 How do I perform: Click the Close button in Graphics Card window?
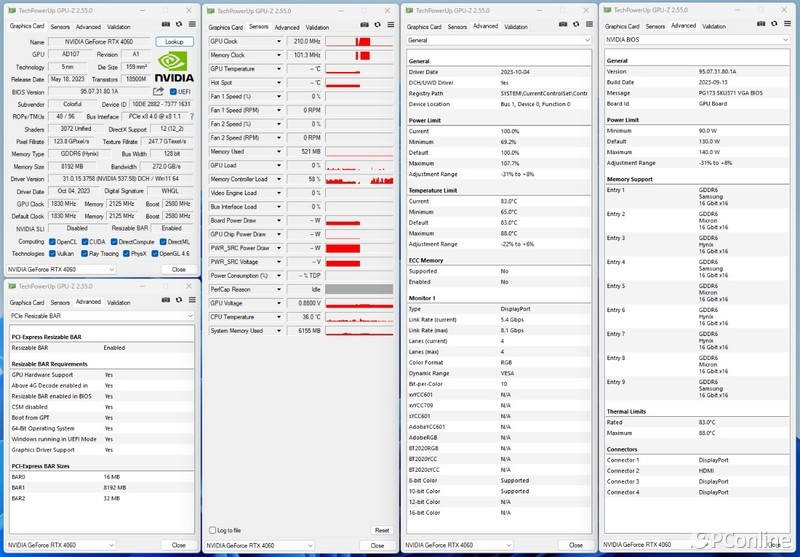click(x=179, y=269)
